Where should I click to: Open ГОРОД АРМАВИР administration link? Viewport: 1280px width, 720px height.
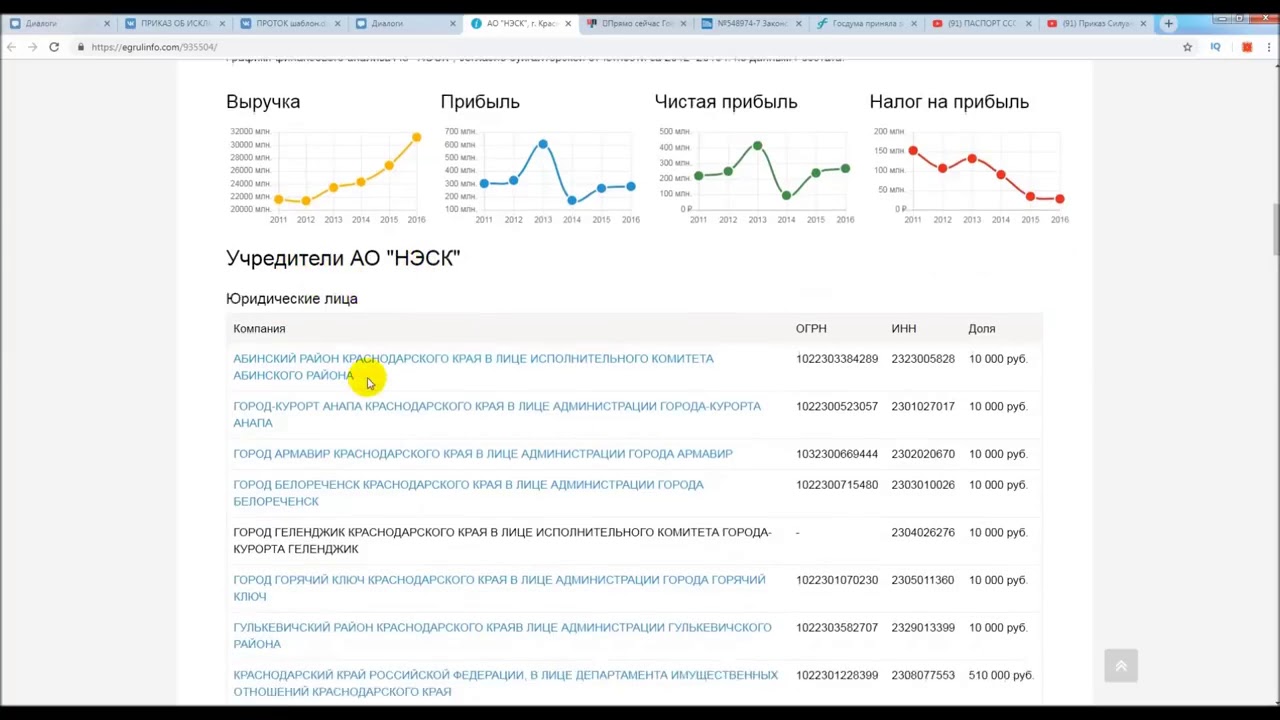coord(483,454)
